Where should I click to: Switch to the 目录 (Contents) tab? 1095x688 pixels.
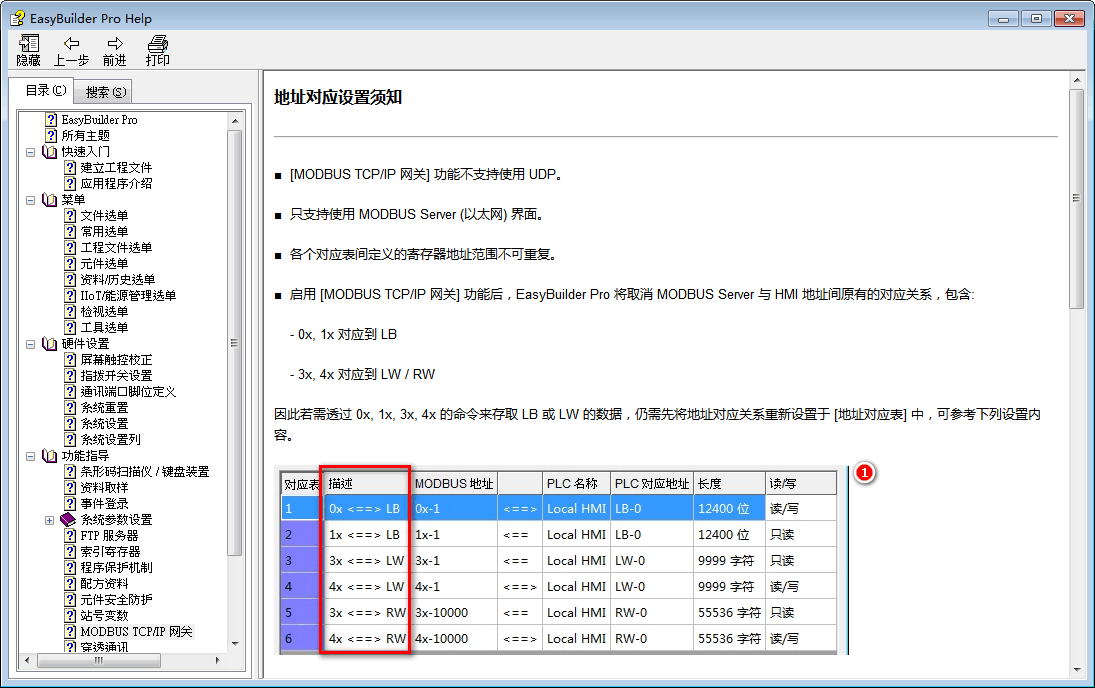pyautogui.click(x=45, y=91)
